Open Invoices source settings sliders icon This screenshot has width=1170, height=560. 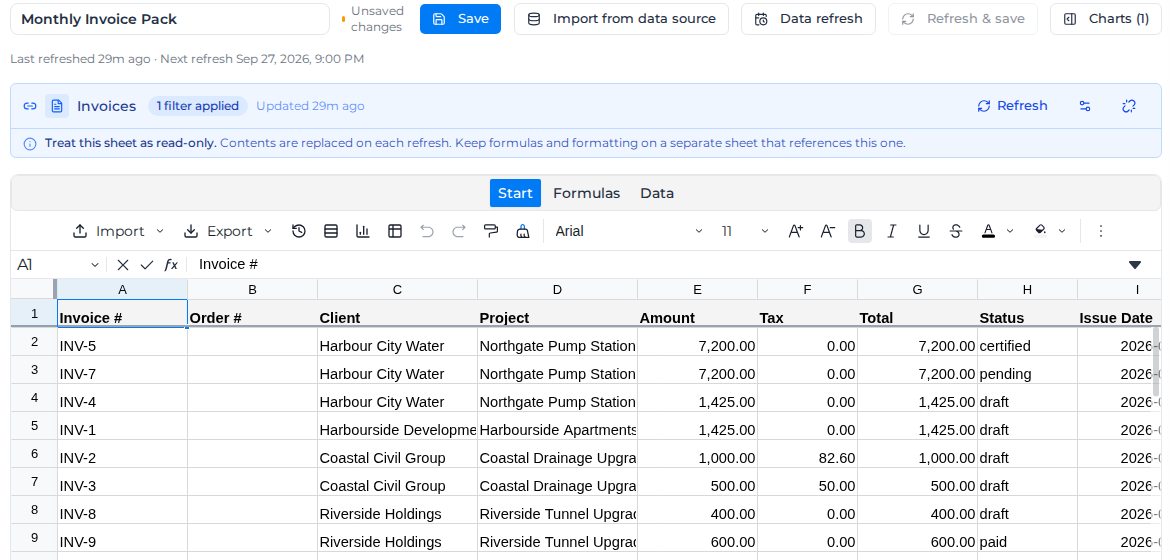click(x=1085, y=106)
